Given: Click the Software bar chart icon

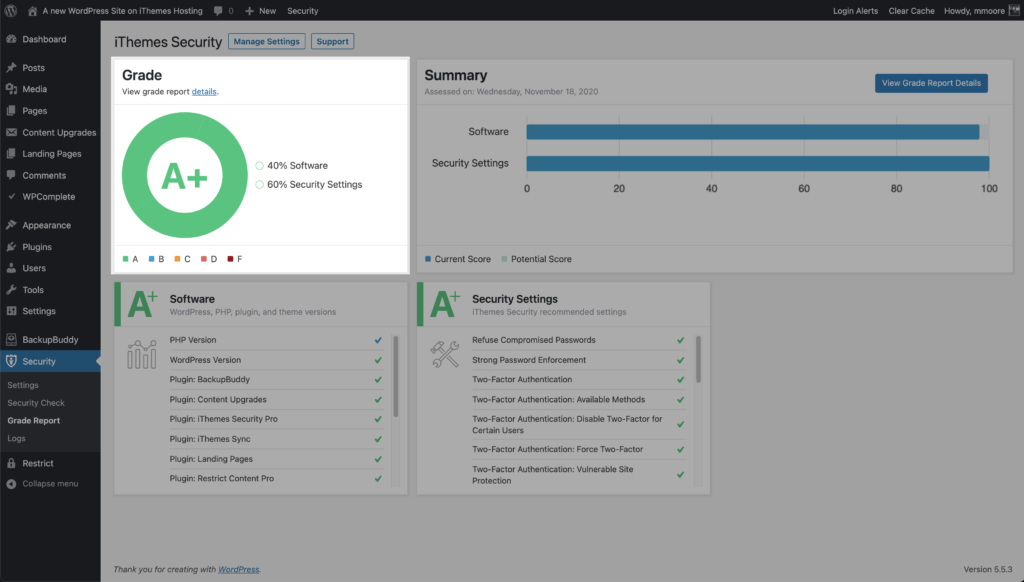Looking at the screenshot, I should tap(142, 354).
